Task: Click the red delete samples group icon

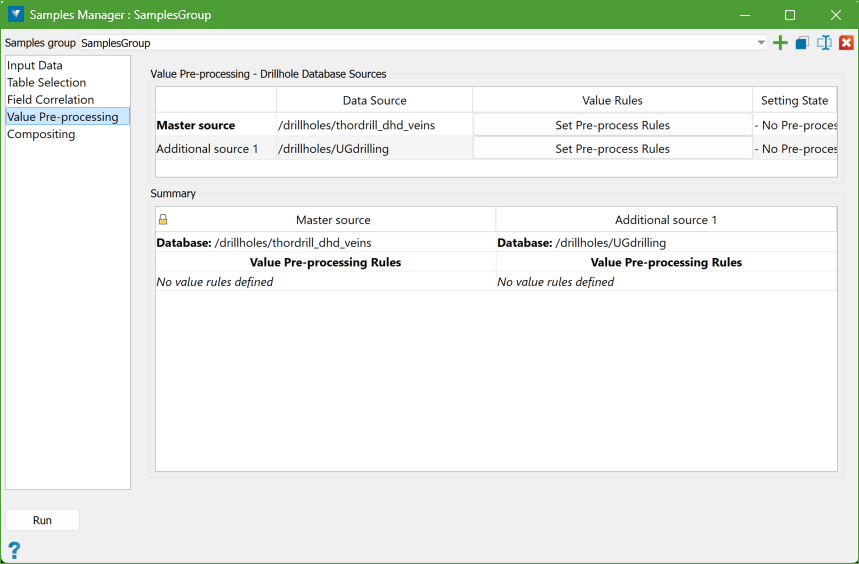Action: [846, 43]
